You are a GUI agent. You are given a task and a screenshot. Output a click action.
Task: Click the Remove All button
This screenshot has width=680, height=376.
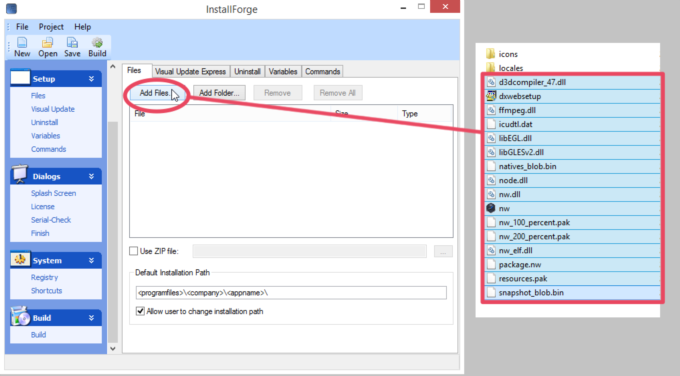click(x=337, y=93)
